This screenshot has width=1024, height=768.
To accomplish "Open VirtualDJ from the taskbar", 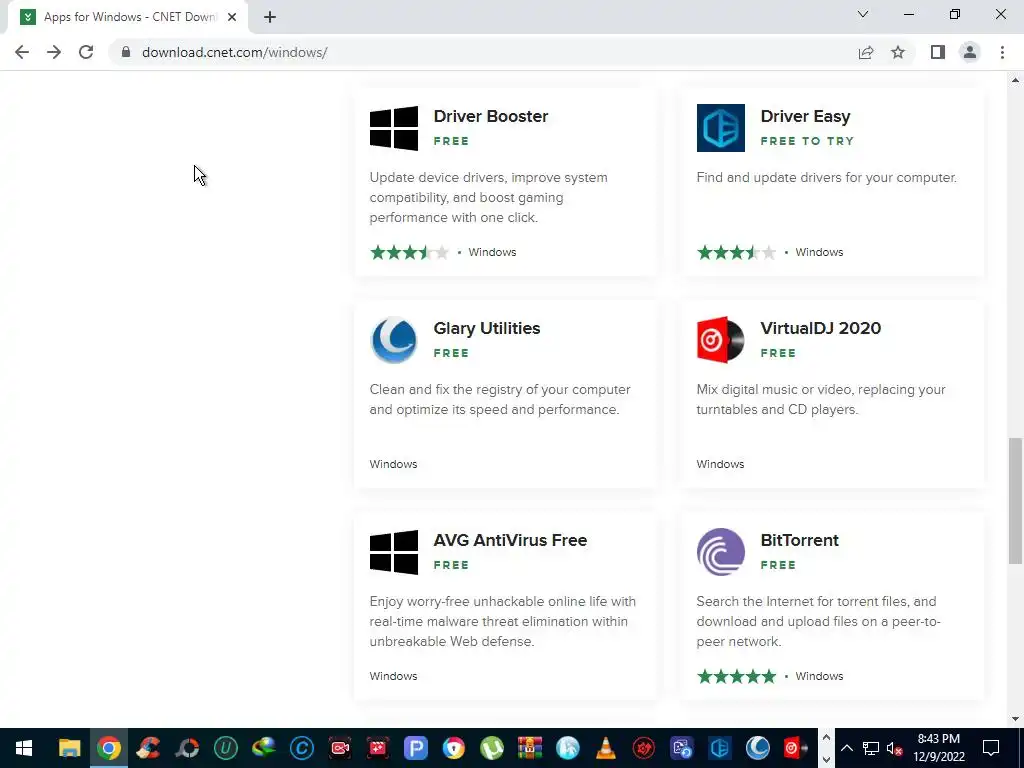I will 795,748.
